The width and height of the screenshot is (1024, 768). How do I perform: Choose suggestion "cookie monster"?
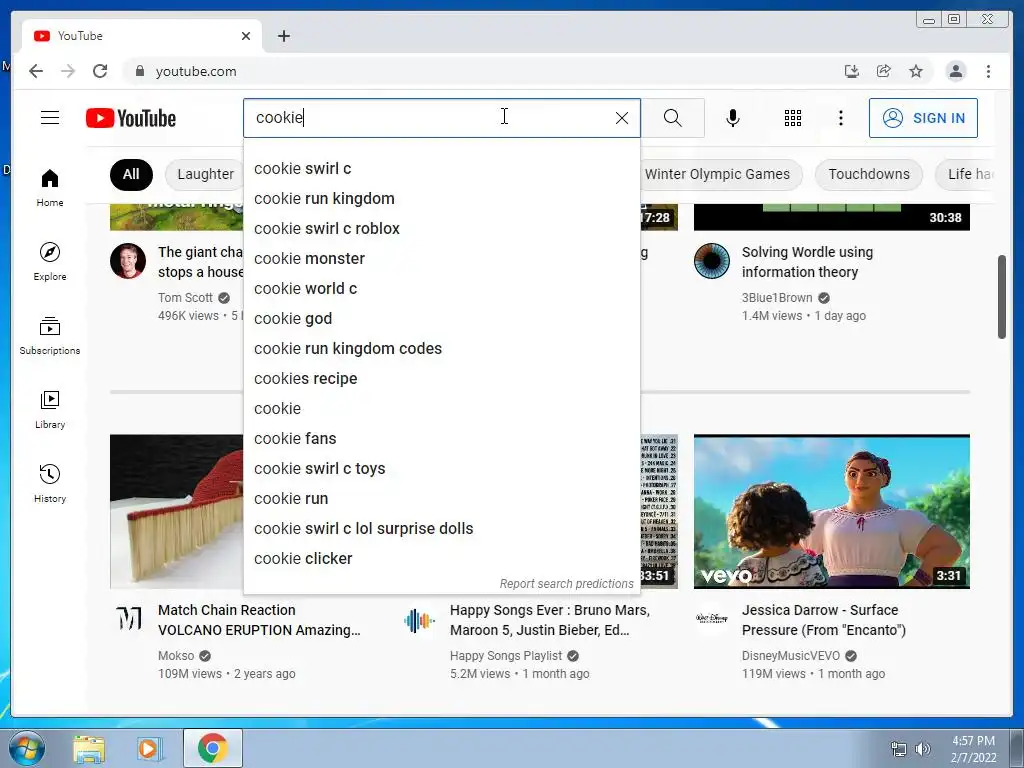[441, 259]
